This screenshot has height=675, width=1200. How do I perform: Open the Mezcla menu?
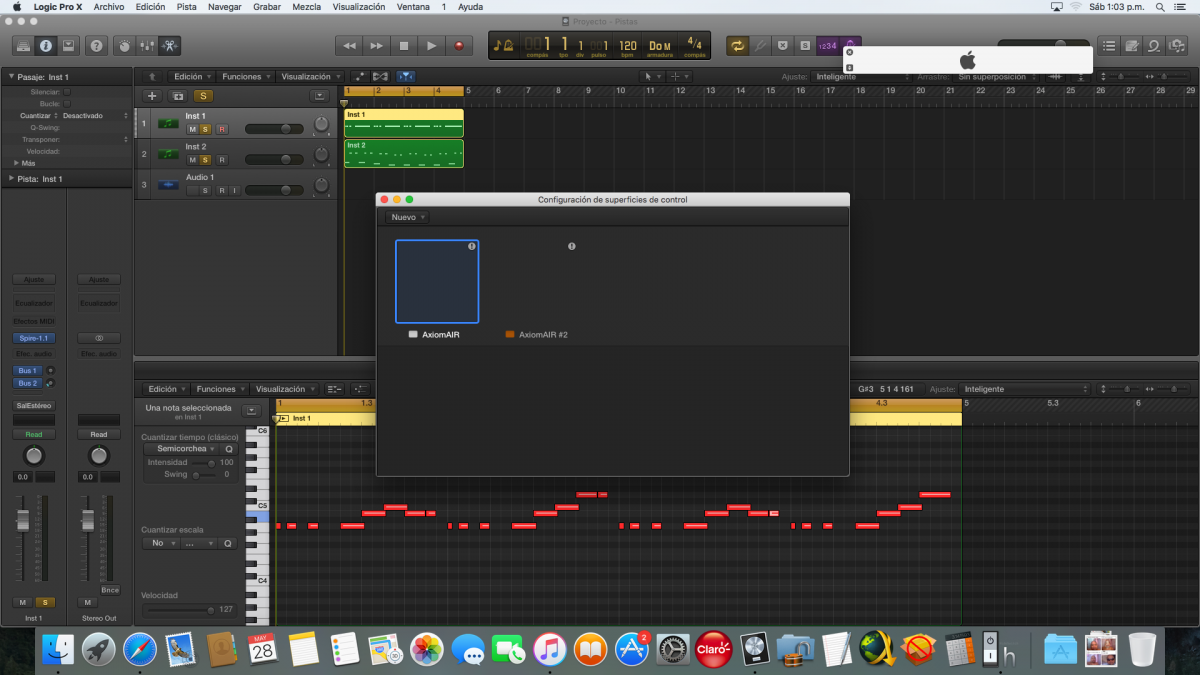coord(307,6)
